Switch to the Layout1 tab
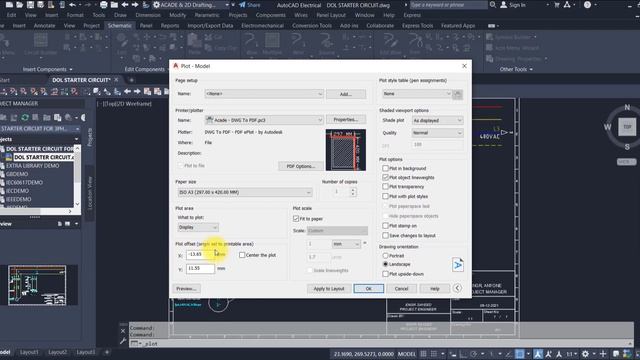Screen dimensions: 640x360 [29, 352]
